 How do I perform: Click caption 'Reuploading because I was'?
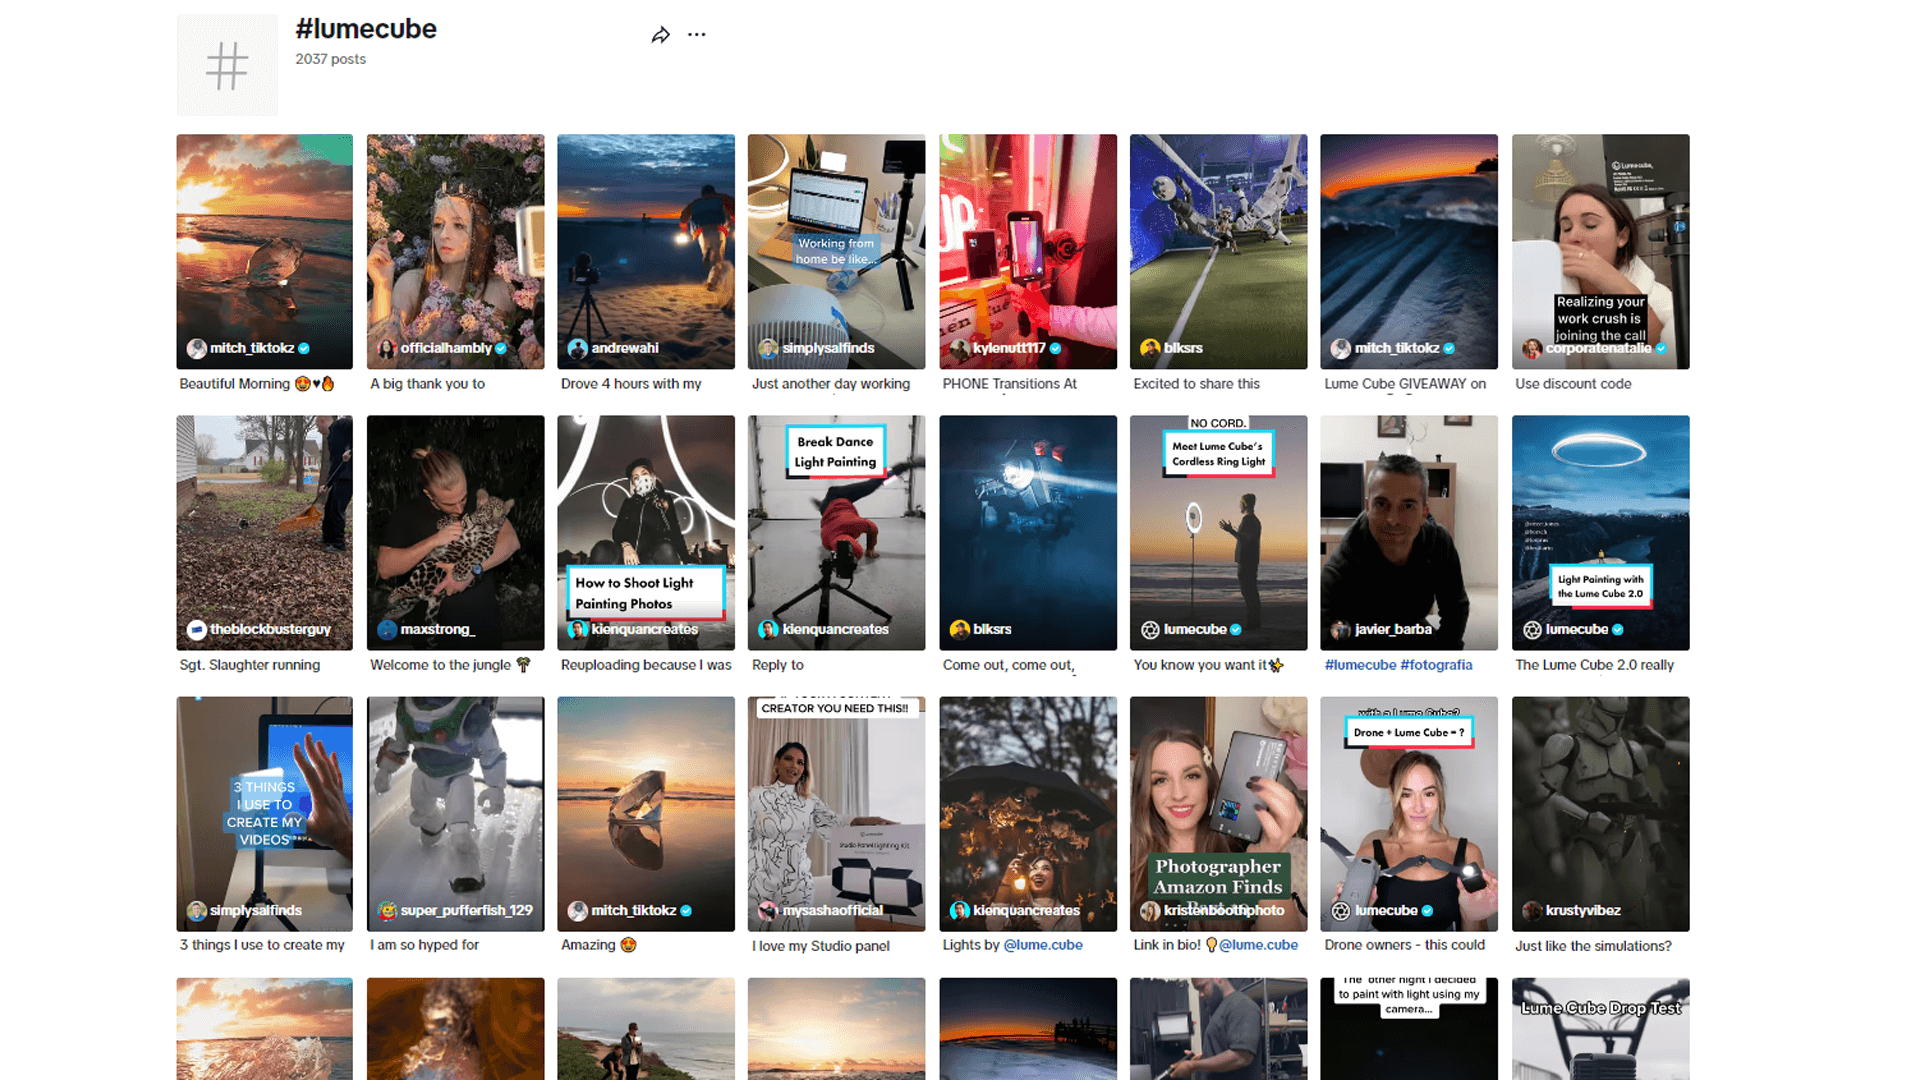[x=646, y=665]
